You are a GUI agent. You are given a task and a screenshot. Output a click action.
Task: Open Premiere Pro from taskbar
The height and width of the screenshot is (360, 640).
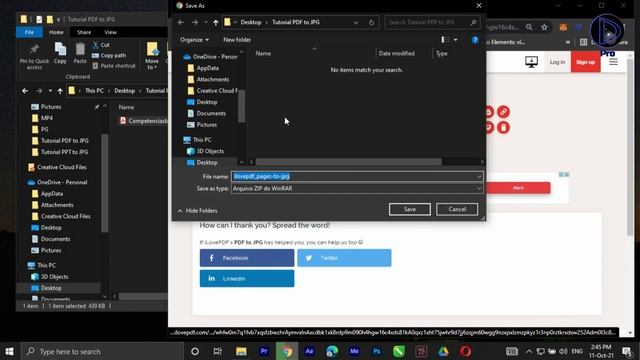coord(264,351)
